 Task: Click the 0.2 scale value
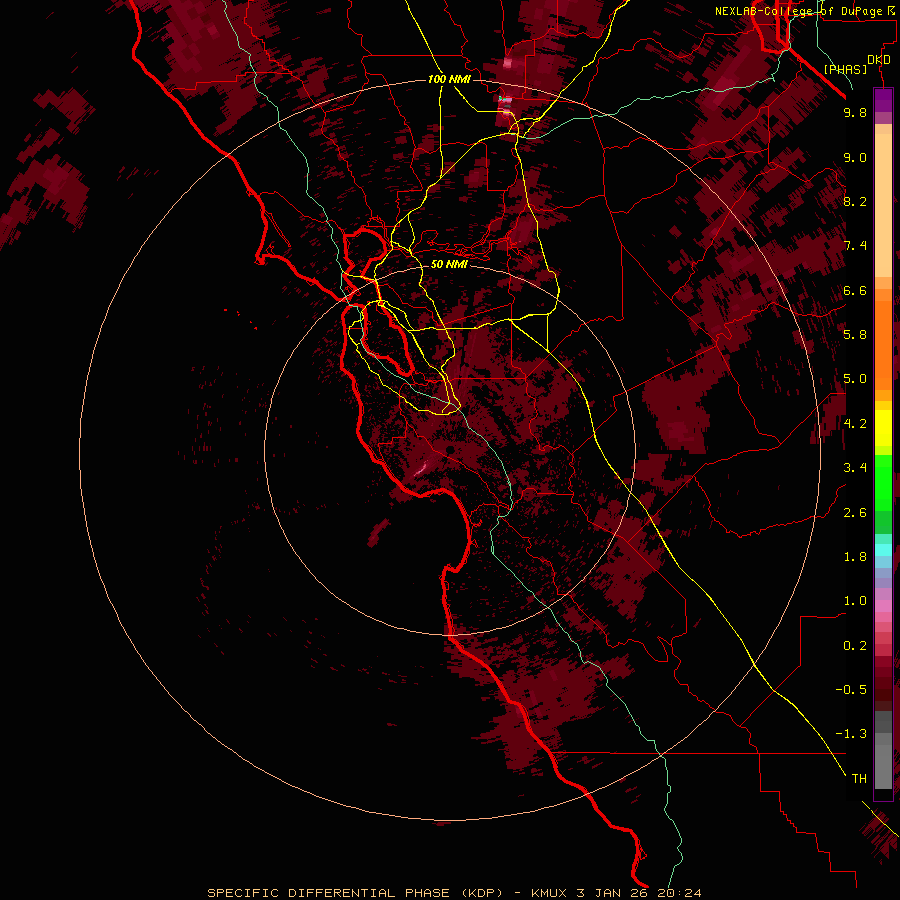[855, 646]
